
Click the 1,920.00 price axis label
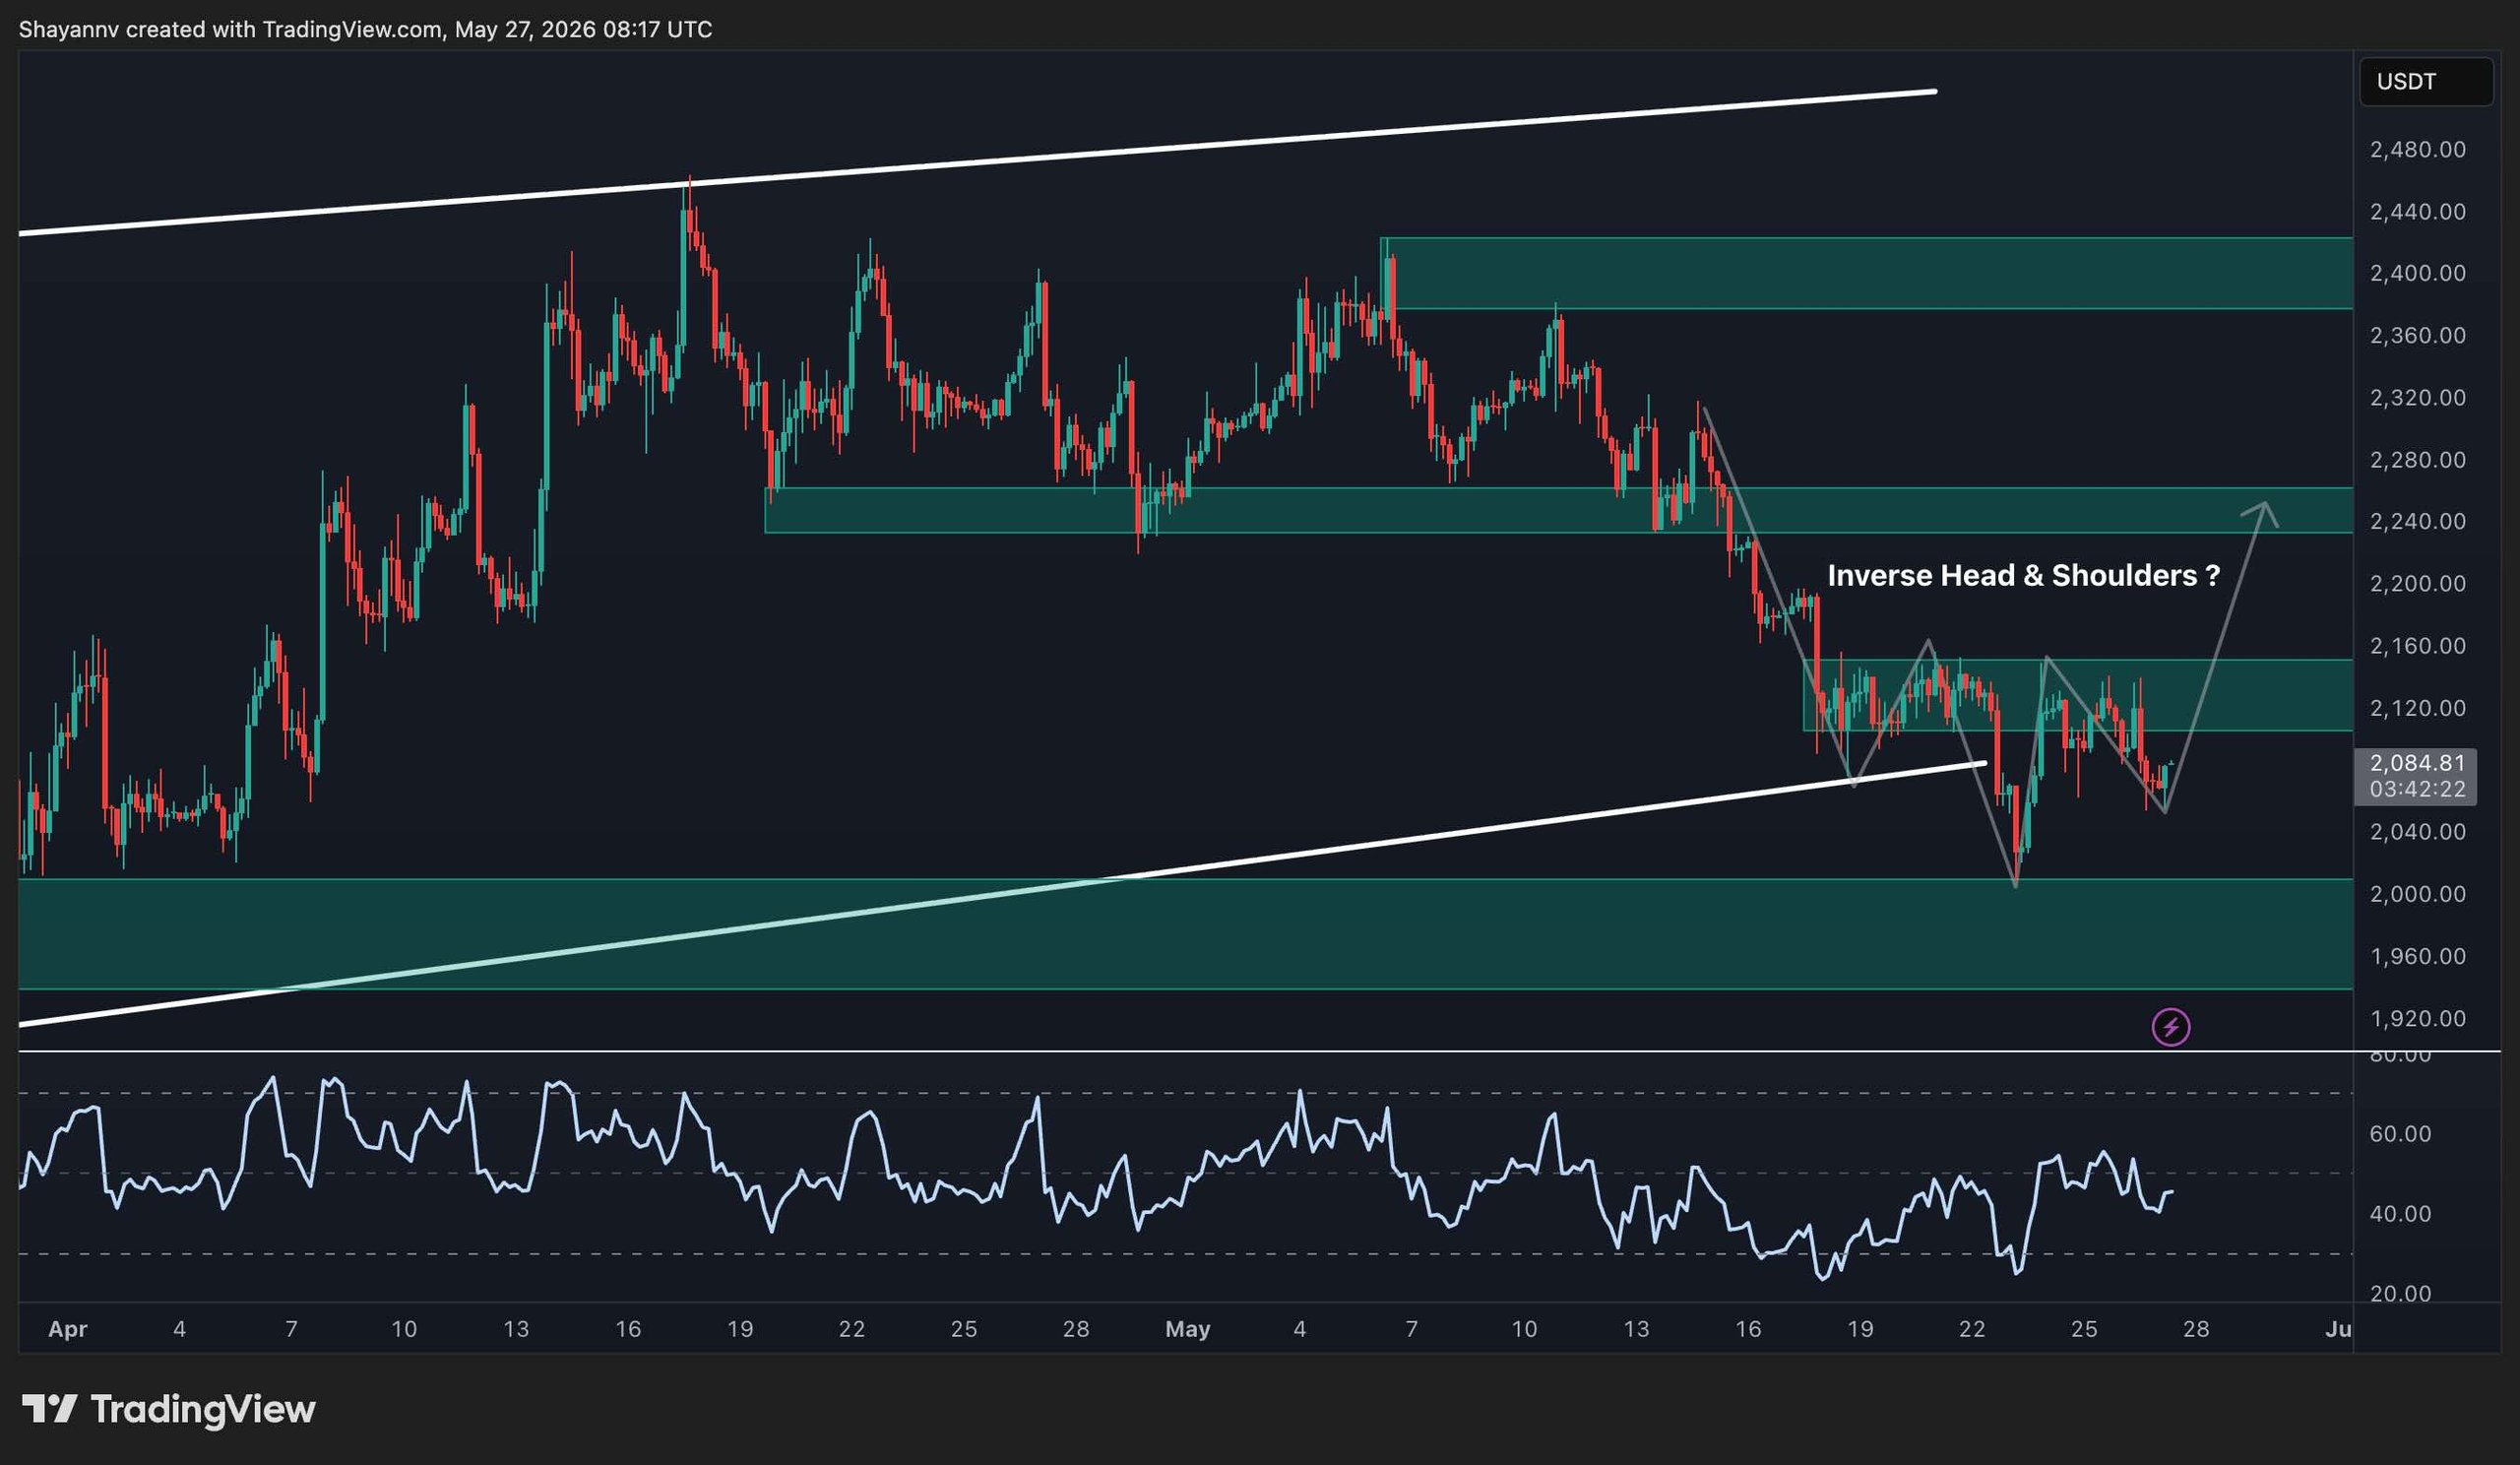coord(2418,1019)
